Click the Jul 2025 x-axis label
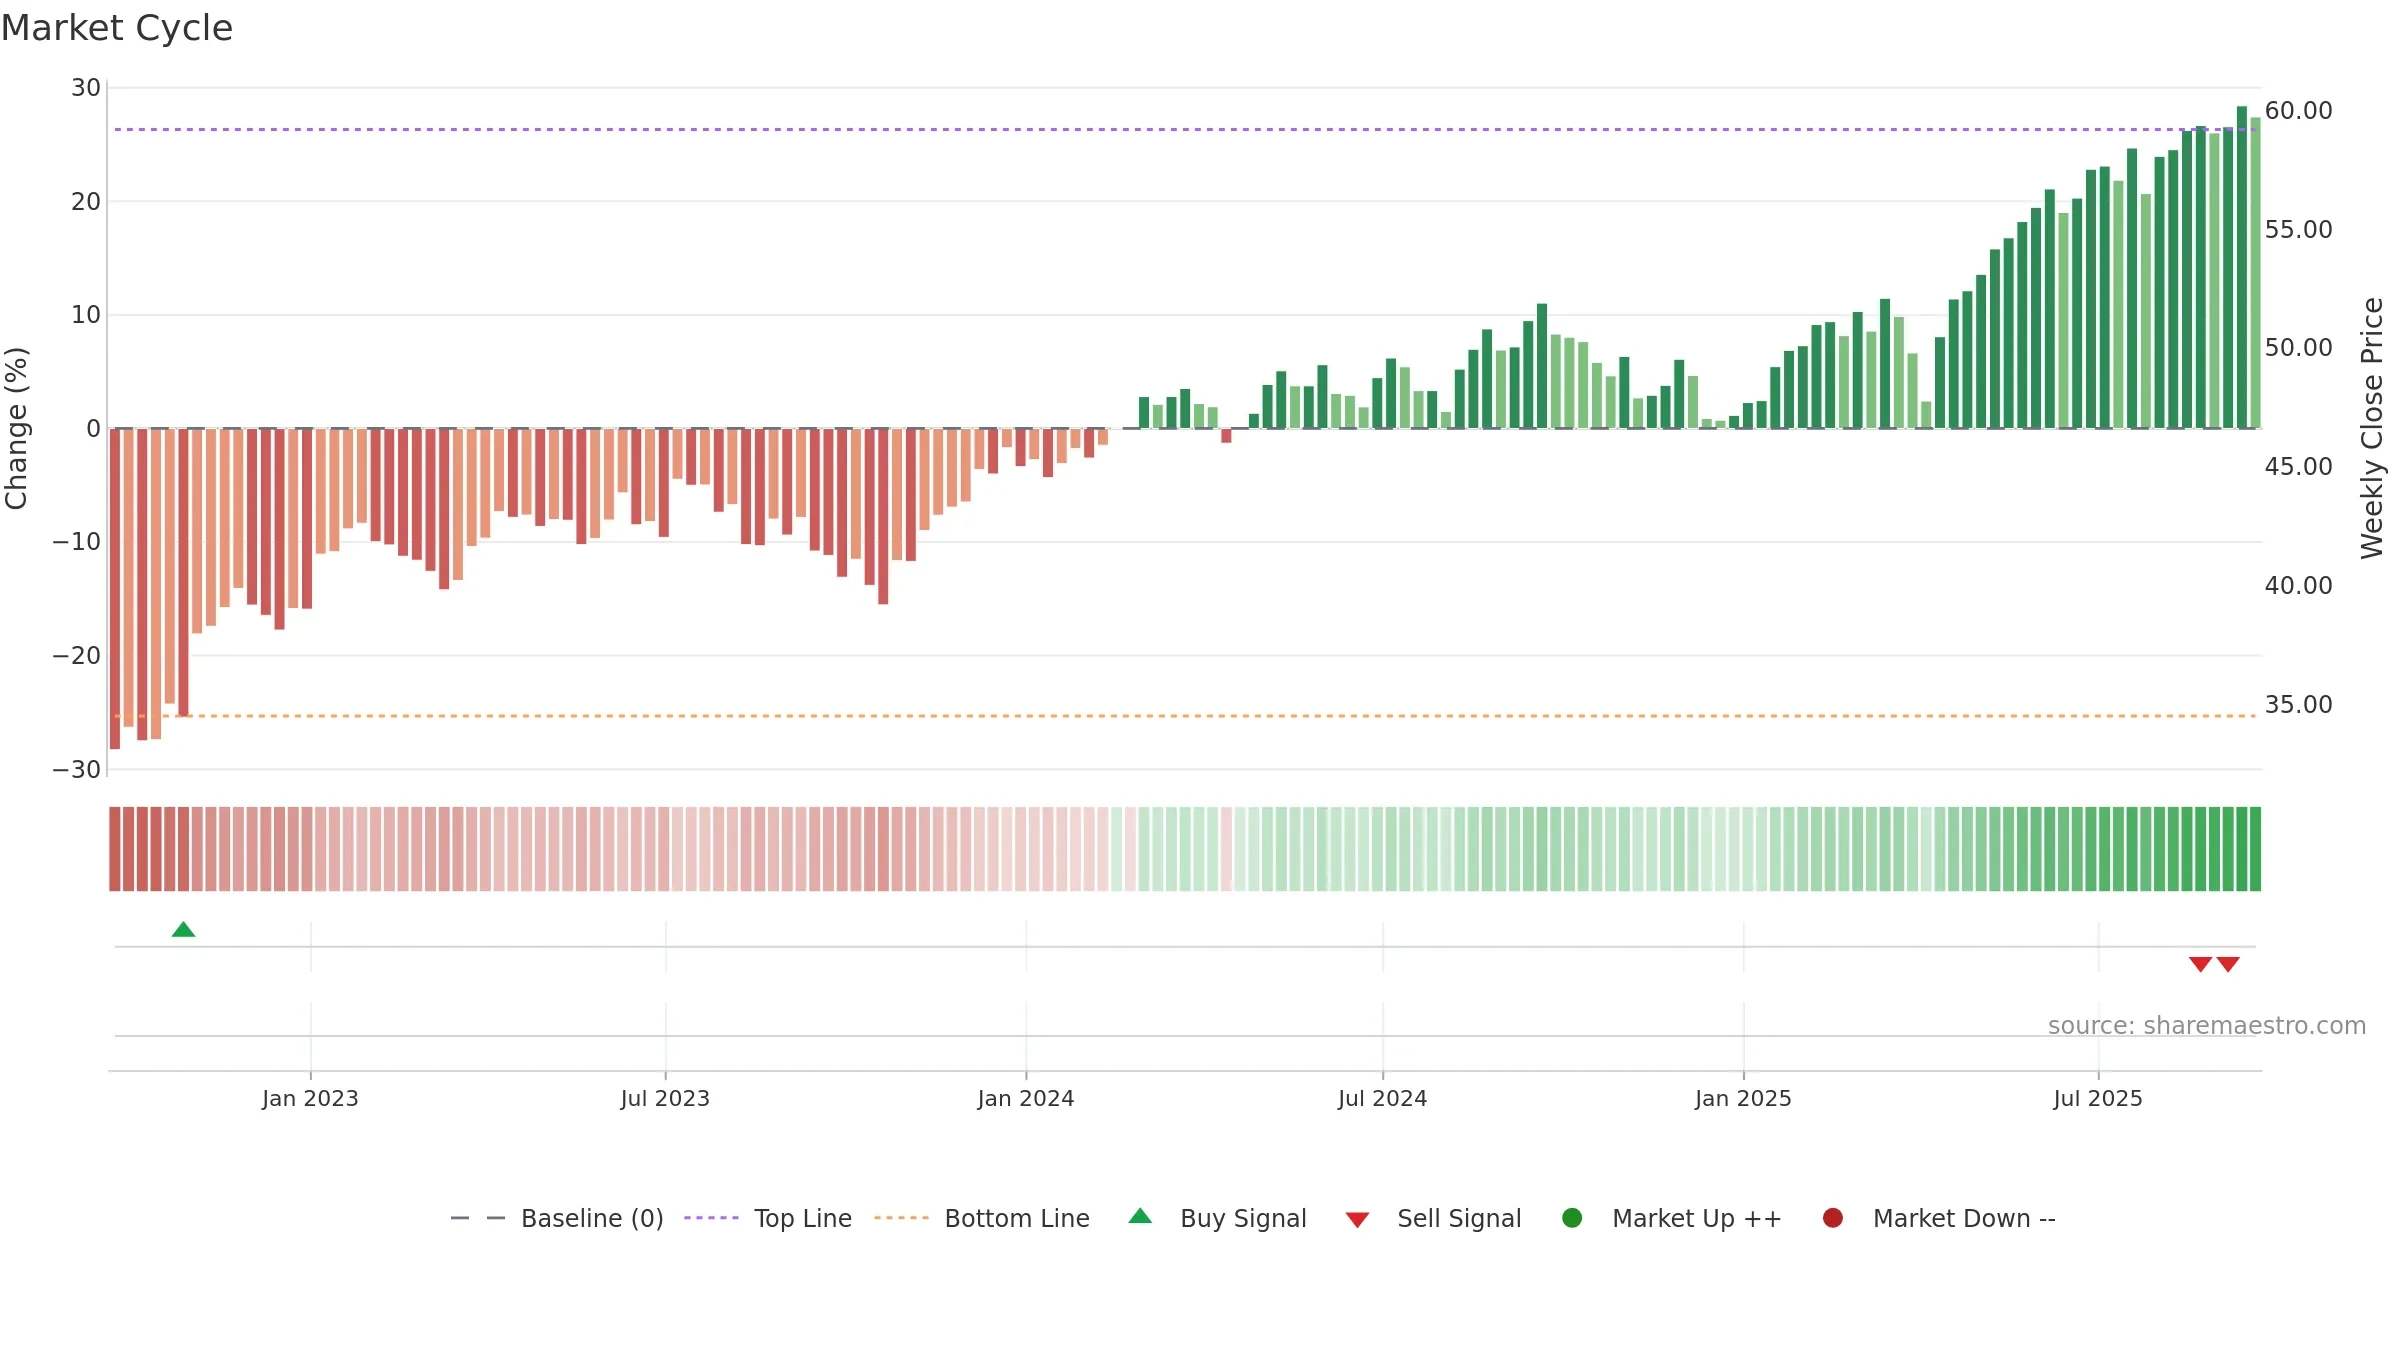 point(2098,1098)
